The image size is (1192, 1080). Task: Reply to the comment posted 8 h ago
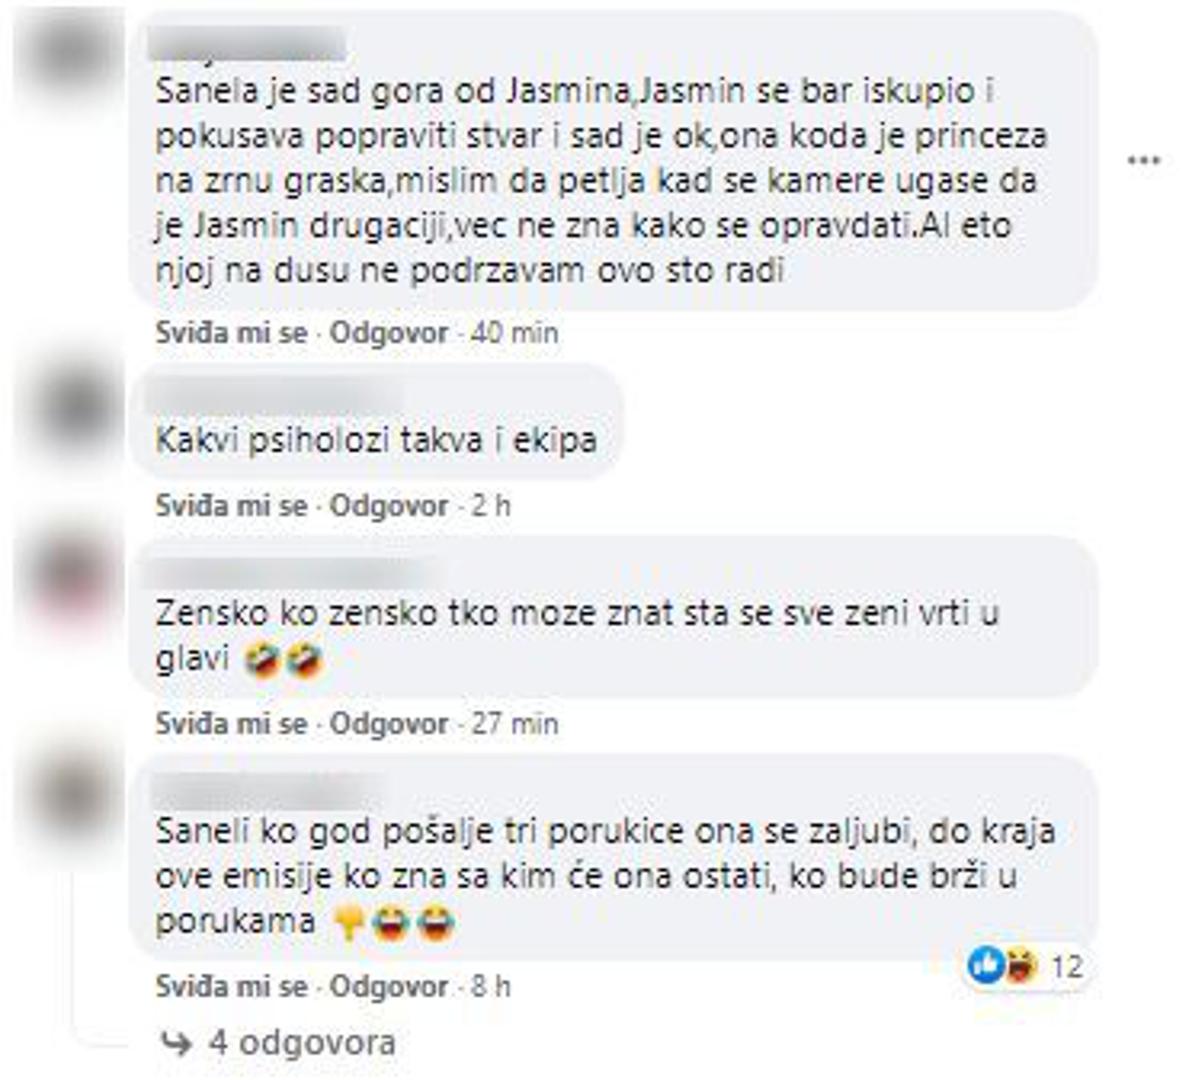388,986
